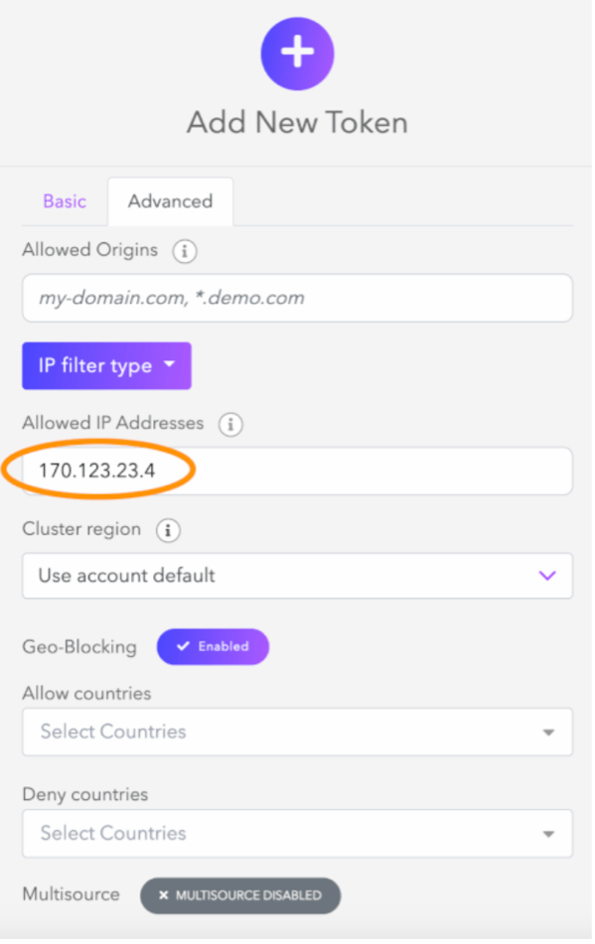This screenshot has width=595, height=944.
Task: Click the Enabled badge next to Geo-Blocking
Action: (212, 647)
